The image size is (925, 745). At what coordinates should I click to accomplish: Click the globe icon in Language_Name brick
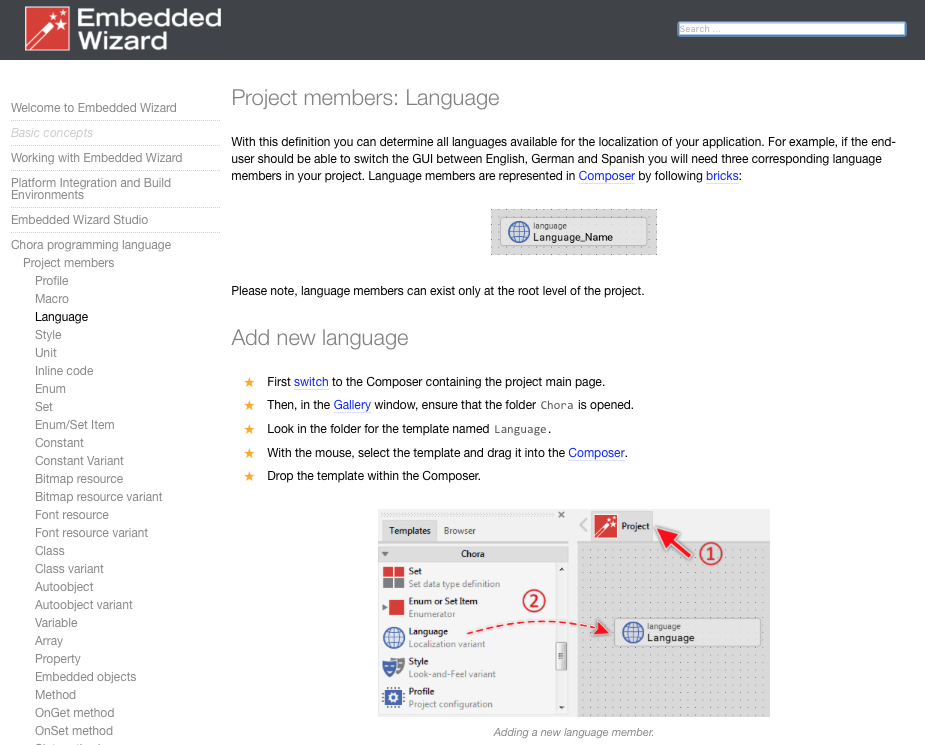(518, 232)
